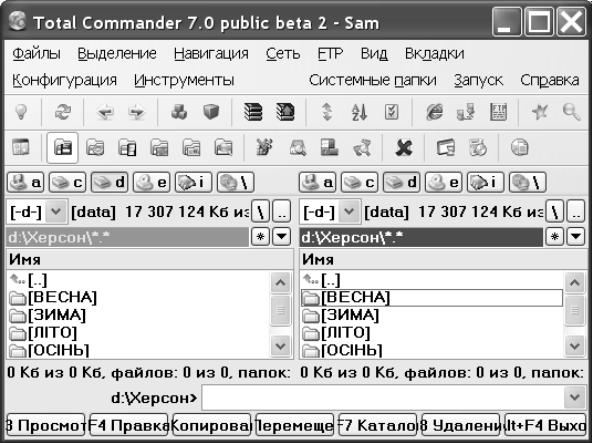Select drive c in right panel drive bar
The width and height of the screenshot is (592, 443).
[x=360, y=183]
